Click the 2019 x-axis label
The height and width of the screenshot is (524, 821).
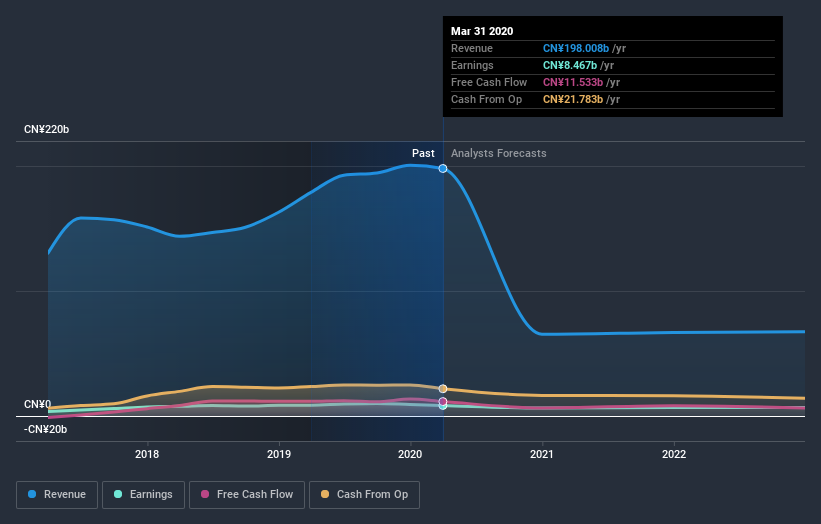[279, 454]
